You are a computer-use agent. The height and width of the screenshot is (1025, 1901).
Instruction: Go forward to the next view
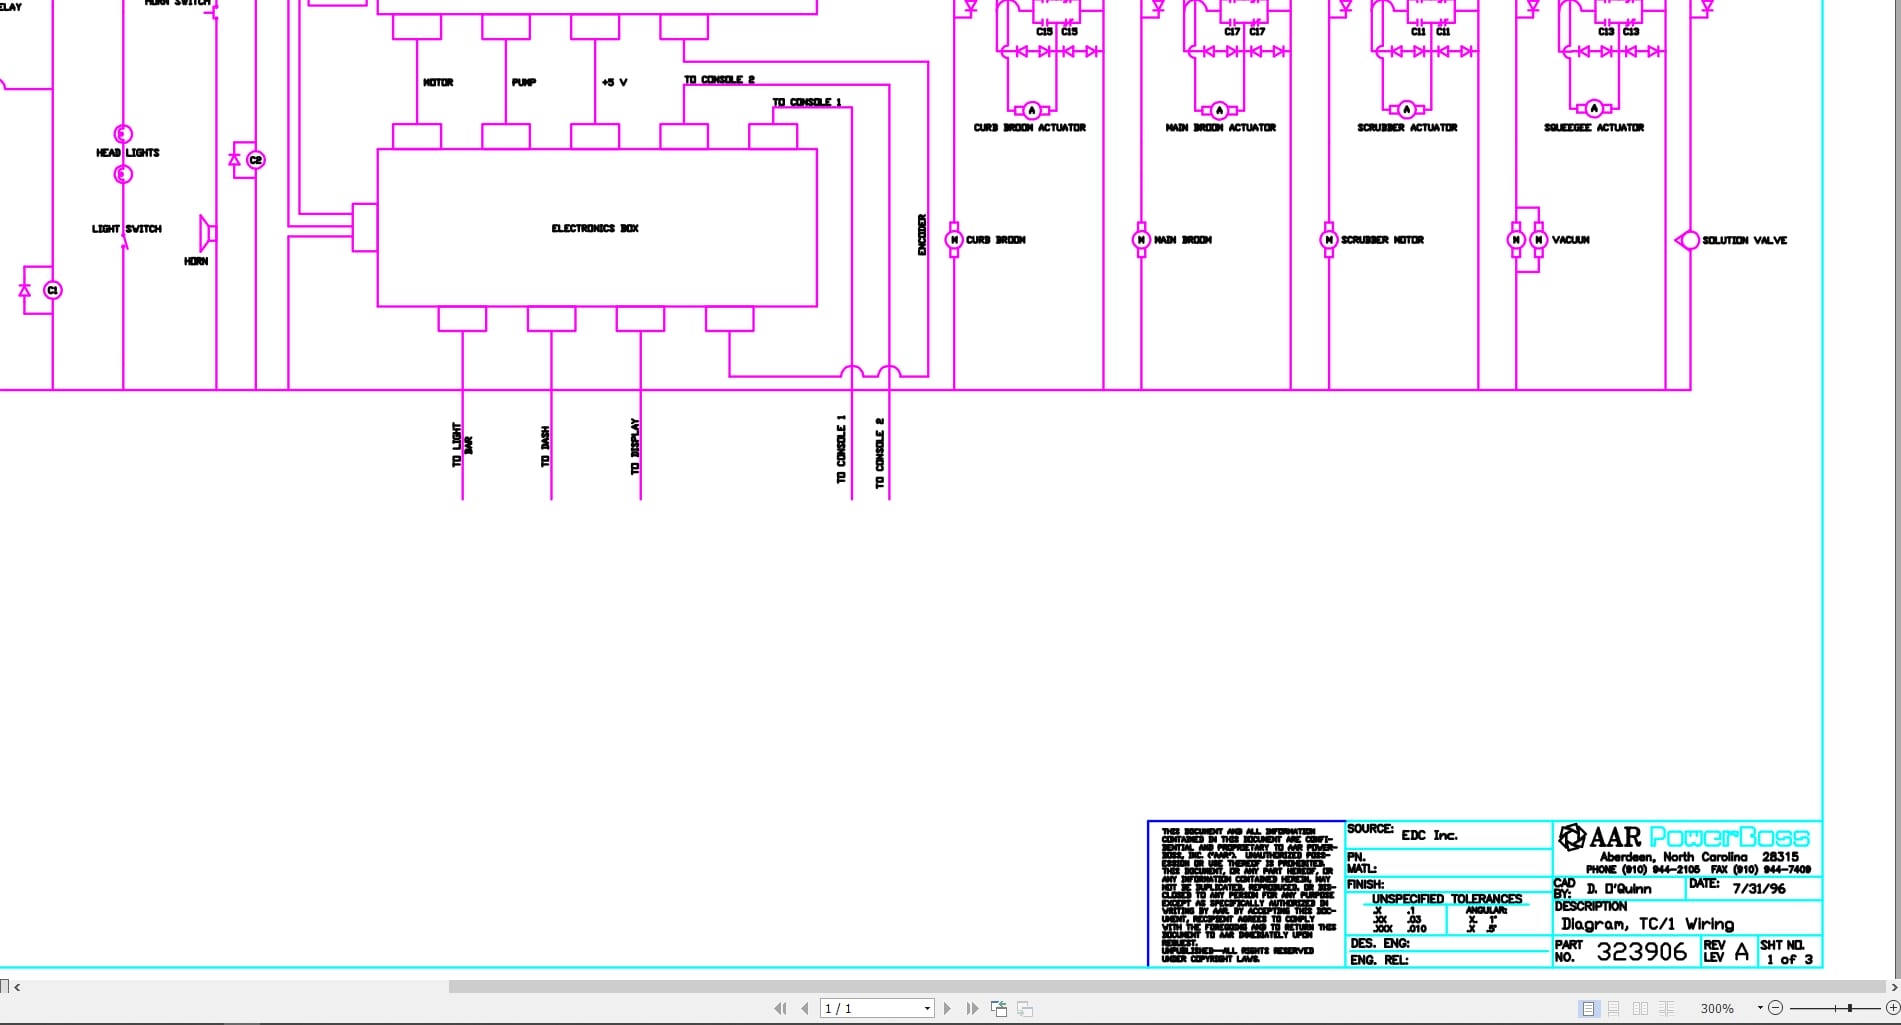pyautogui.click(x=1024, y=1008)
